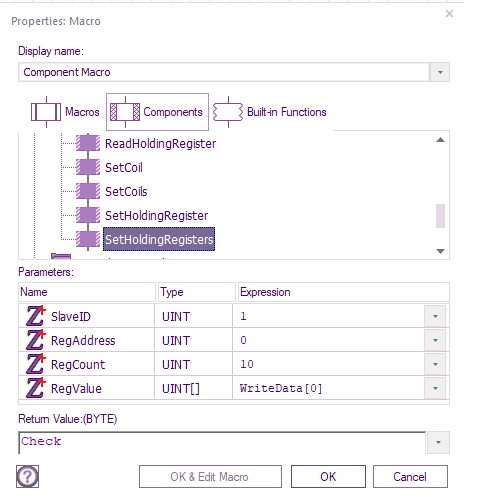Click the SlaveID parameter Z icon
Viewport: 500px width, 502px height.
click(x=35, y=316)
